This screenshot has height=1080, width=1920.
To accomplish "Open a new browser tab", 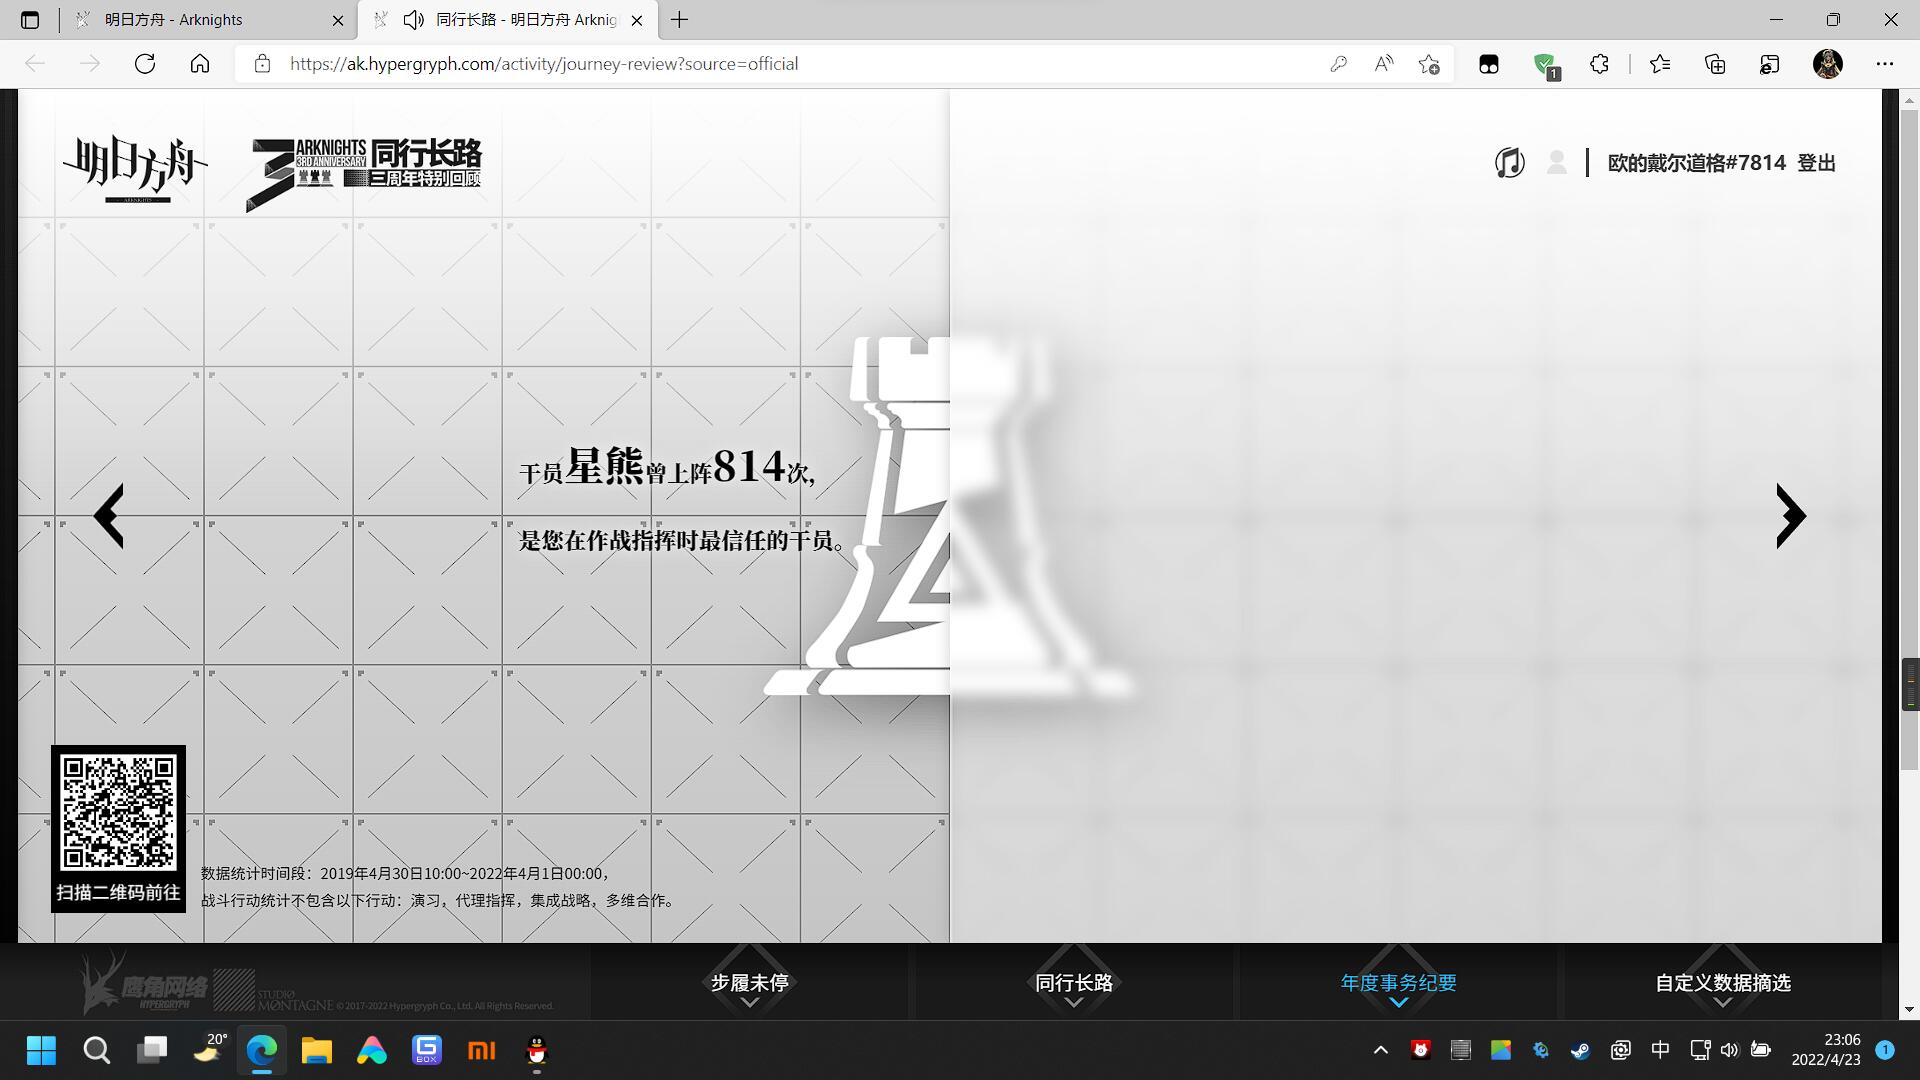I will (680, 20).
